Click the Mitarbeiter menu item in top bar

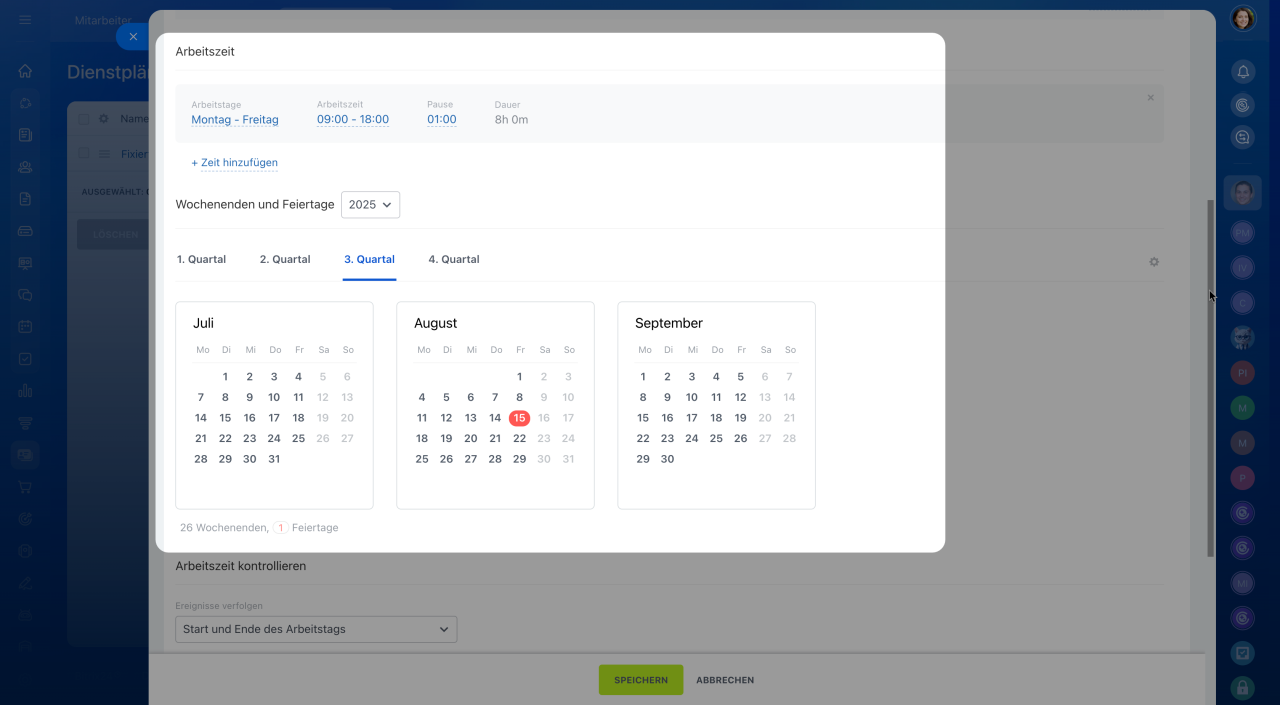[x=102, y=20]
